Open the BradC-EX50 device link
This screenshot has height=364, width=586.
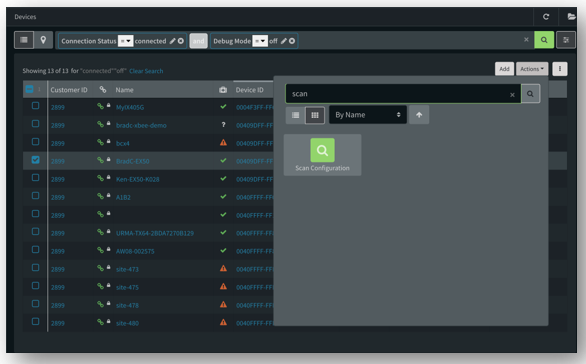133,161
